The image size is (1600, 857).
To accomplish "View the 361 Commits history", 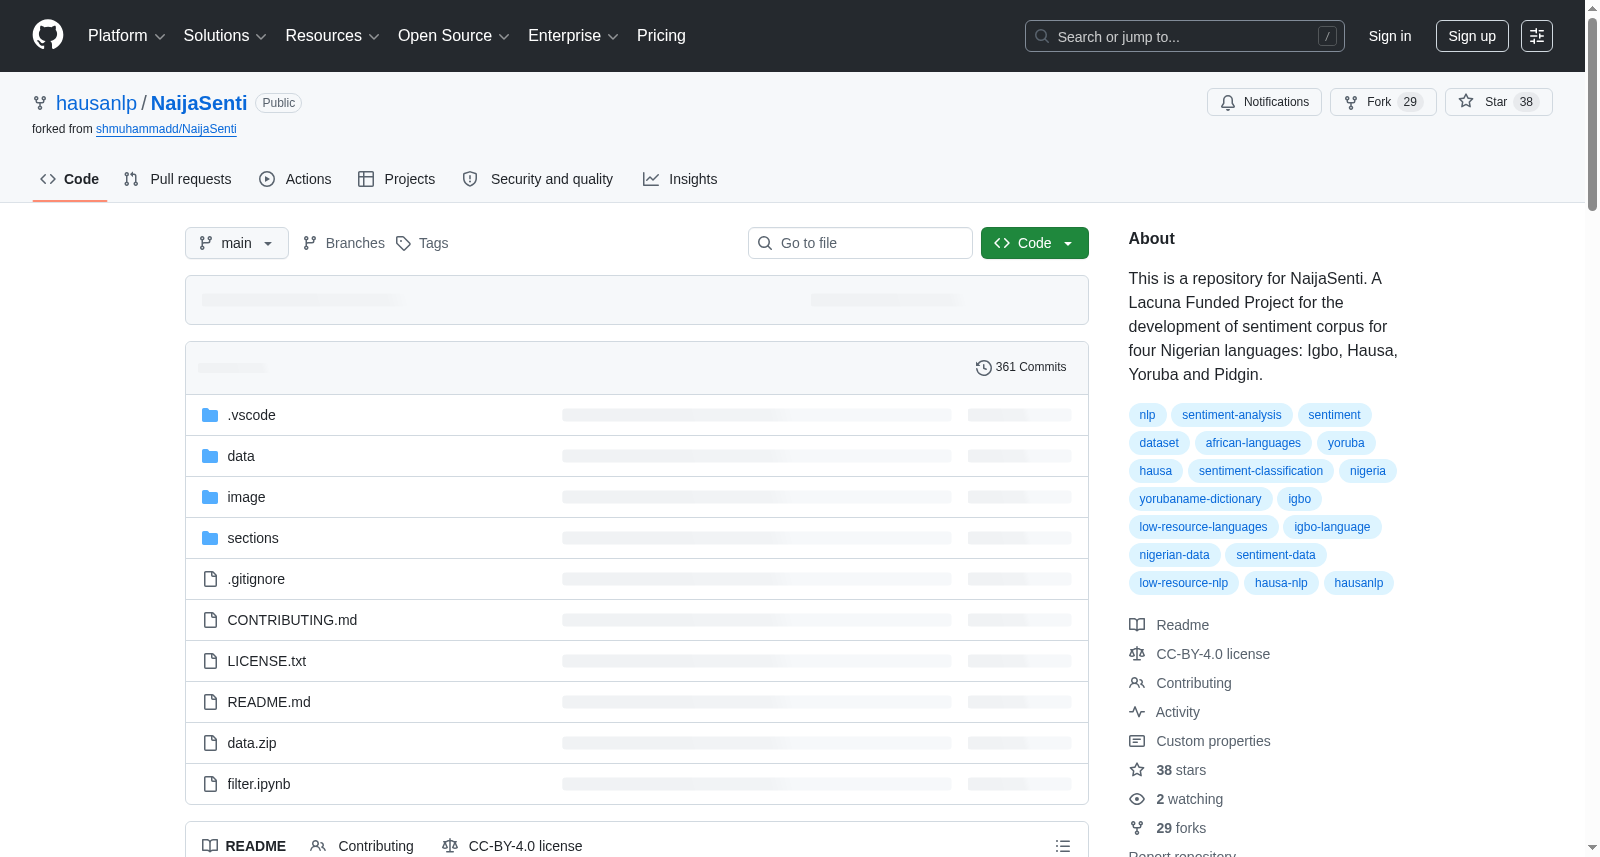I will pos(1021,368).
